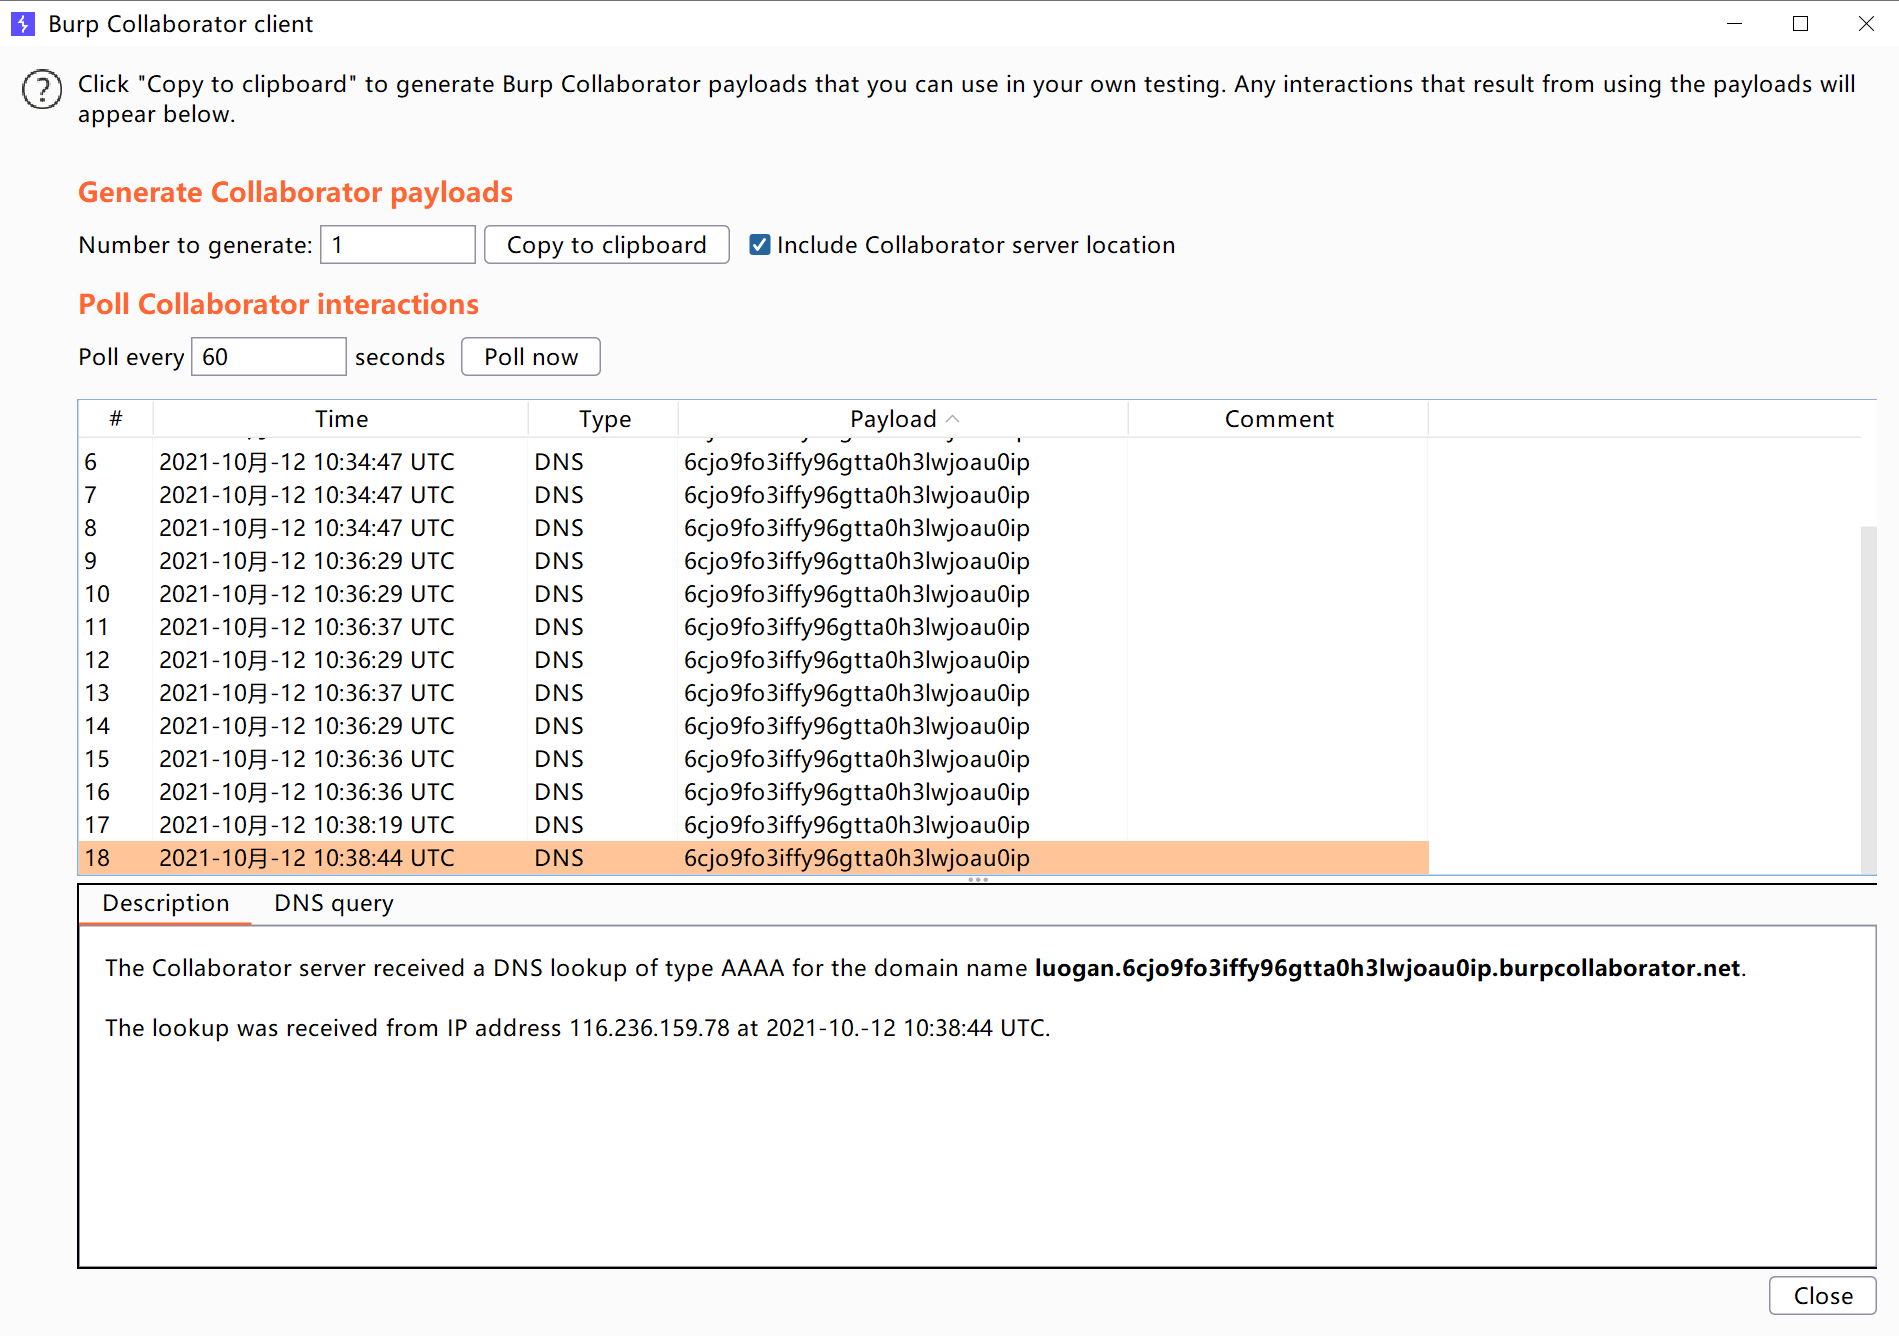This screenshot has width=1899, height=1337.
Task: Switch to the DNS query tab
Action: (x=334, y=903)
